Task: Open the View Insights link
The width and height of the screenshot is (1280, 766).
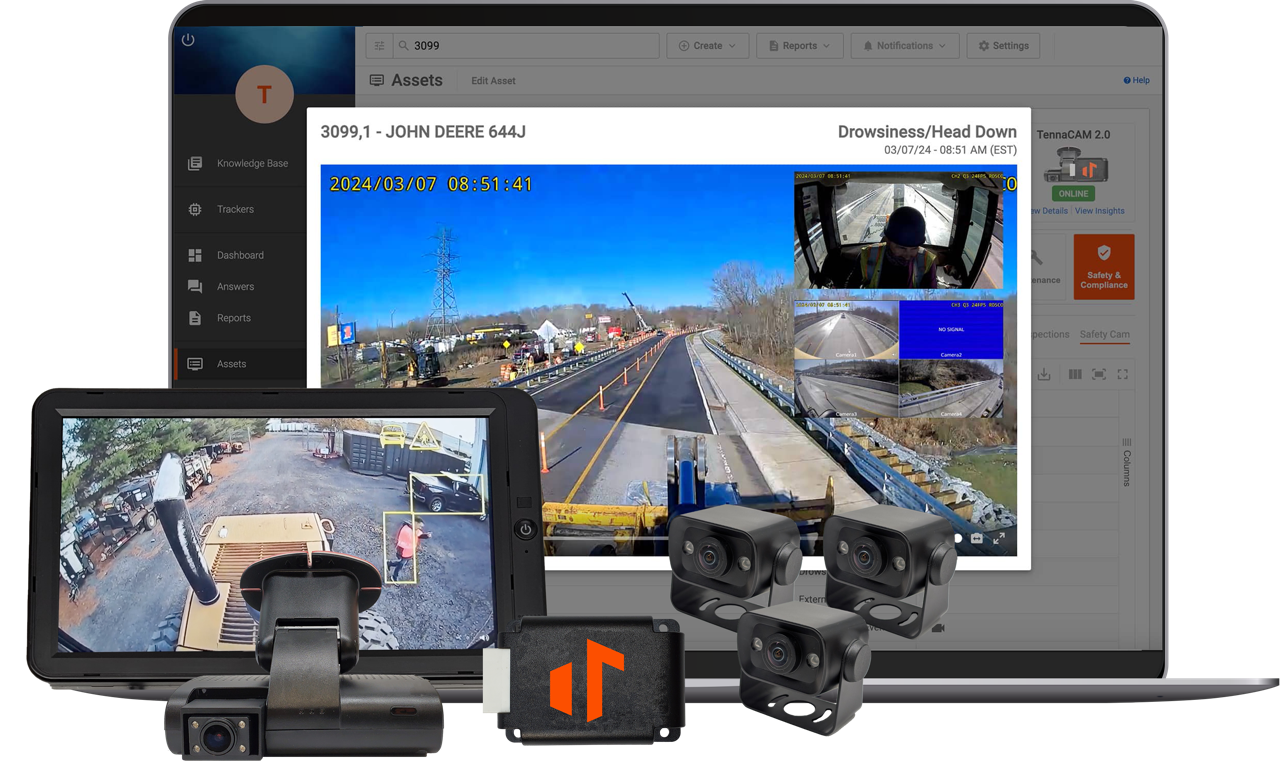Action: tap(1100, 211)
